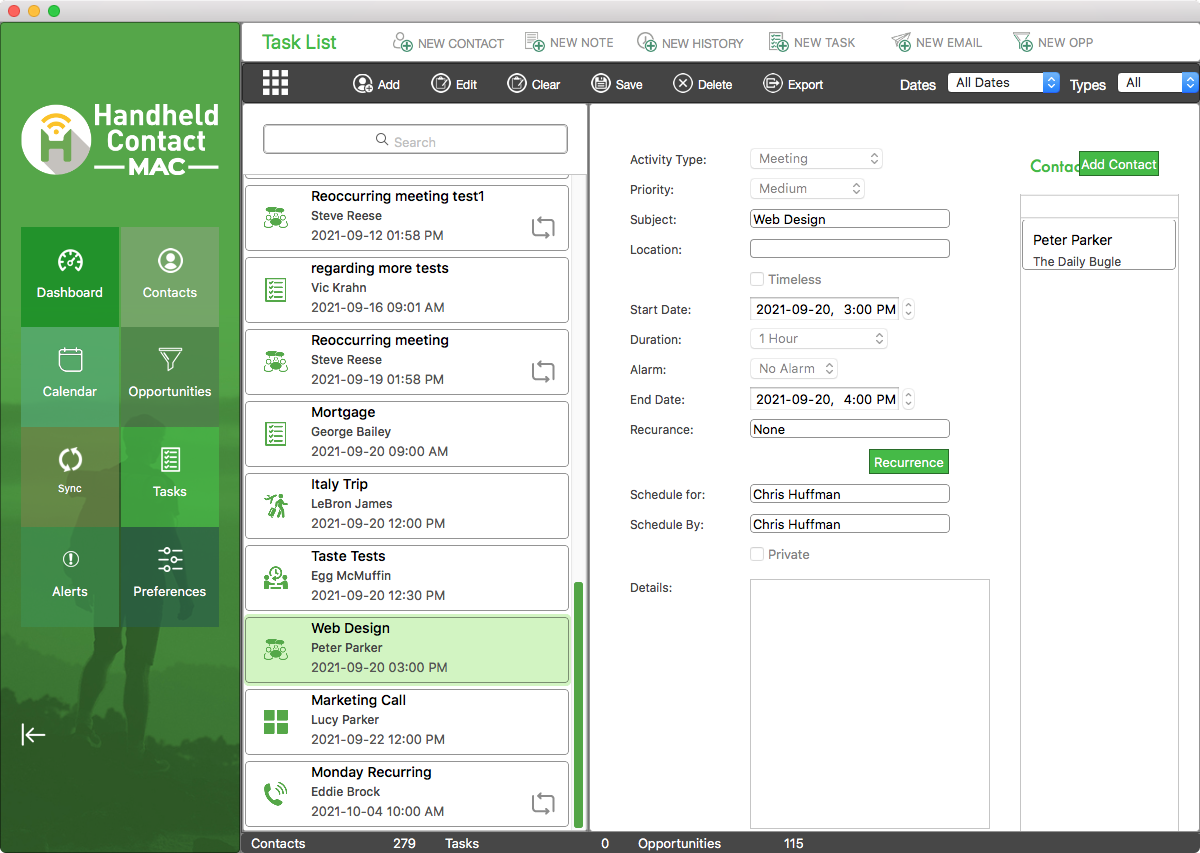
Task: Click the Save toolbar icon
Action: click(601, 84)
